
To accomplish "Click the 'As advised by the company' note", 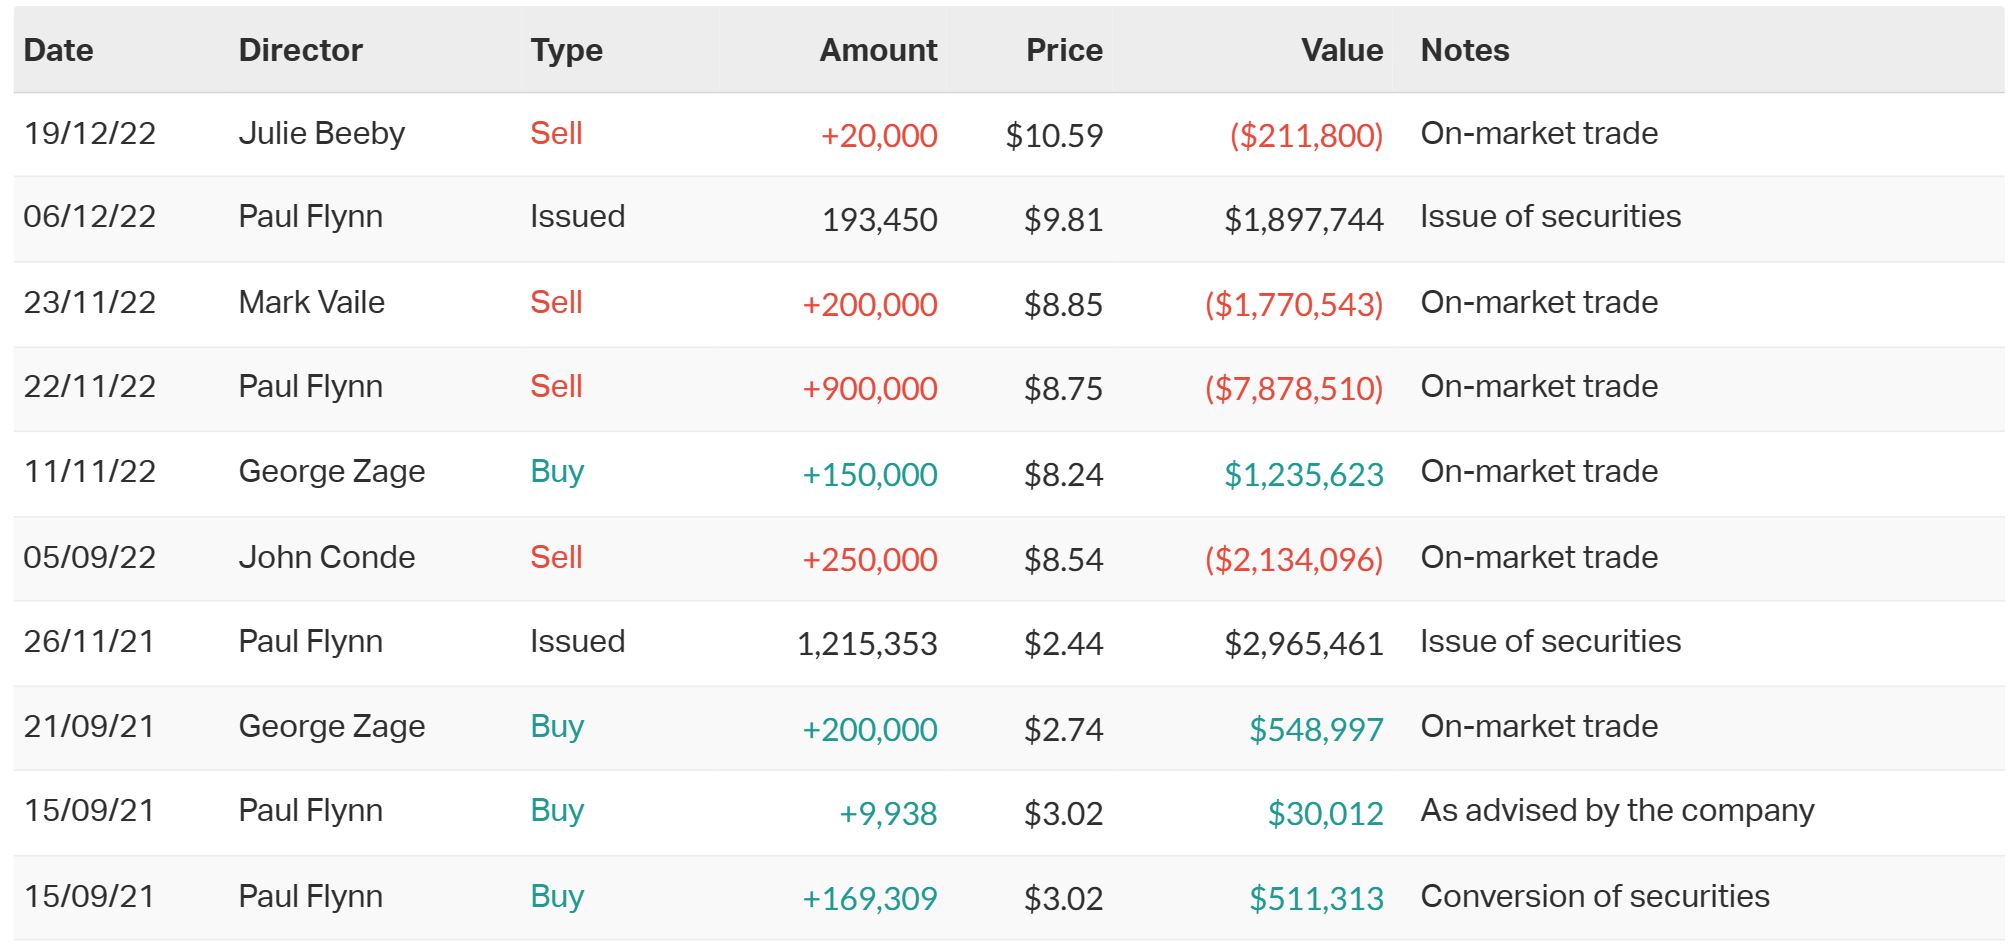I will pos(1617,811).
